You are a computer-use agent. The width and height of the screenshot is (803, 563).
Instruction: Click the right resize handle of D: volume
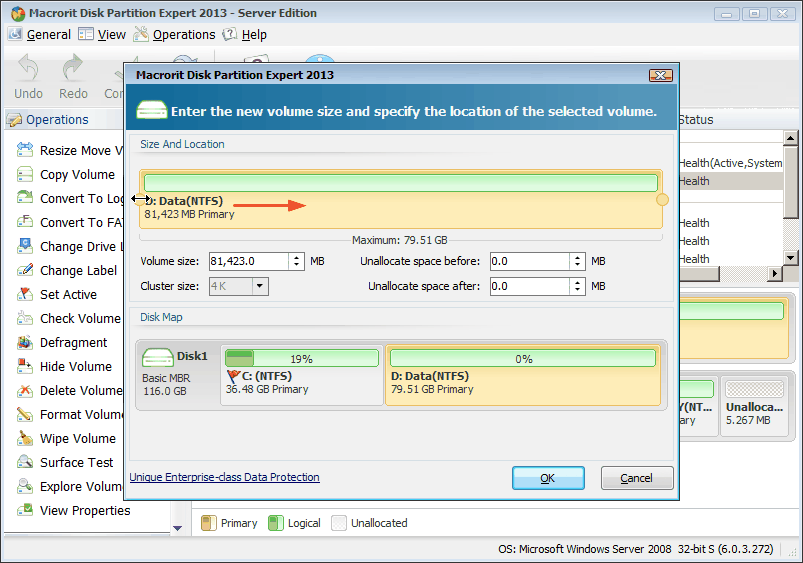click(x=662, y=199)
